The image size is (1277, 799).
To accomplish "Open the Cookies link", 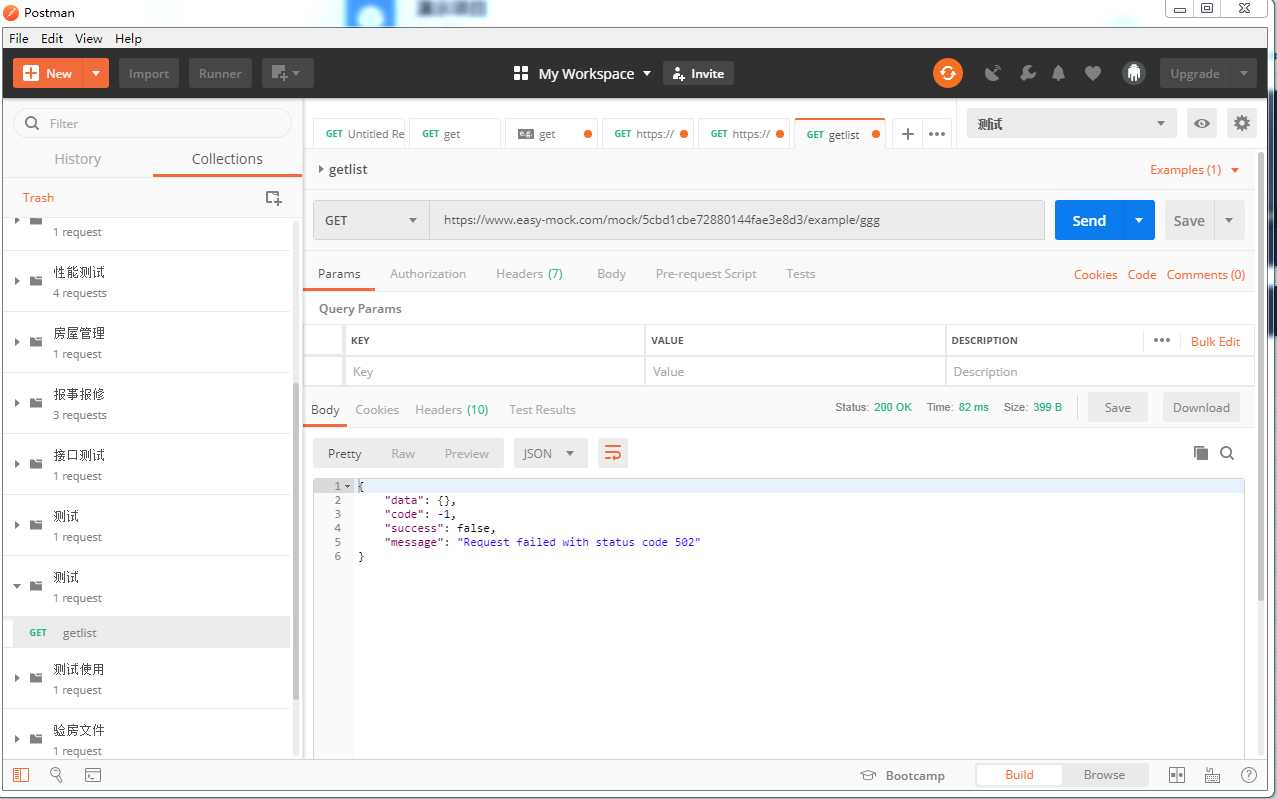I will click(1095, 274).
